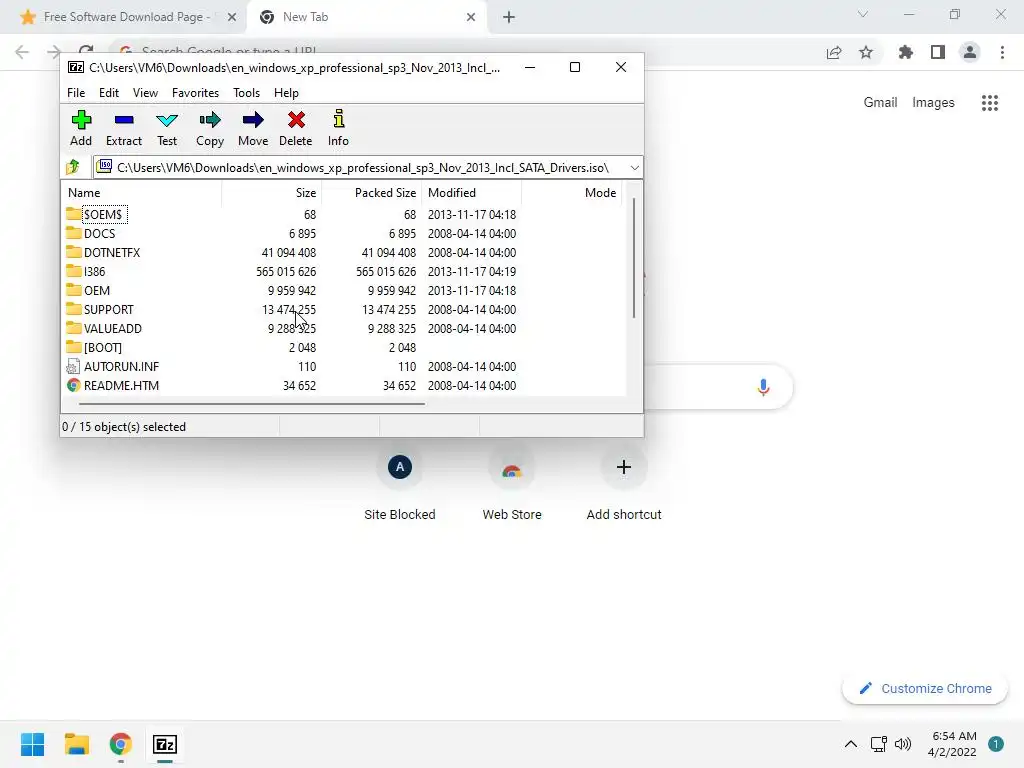The image size is (1024, 768).
Task: Open the Tools menu
Action: tap(246, 93)
